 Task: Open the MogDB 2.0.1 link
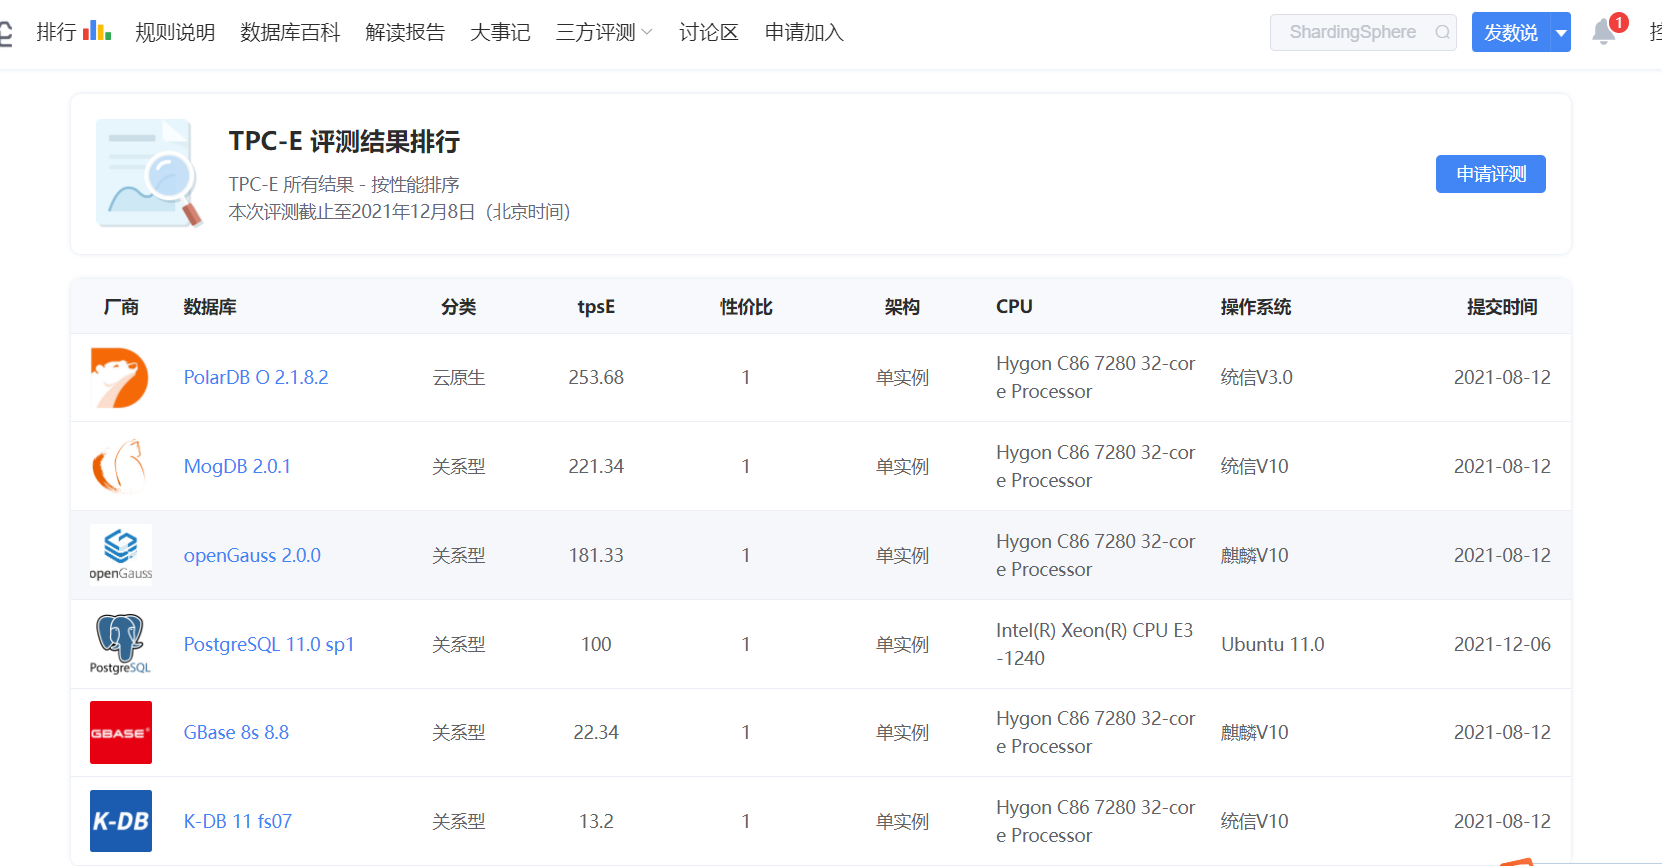click(237, 466)
